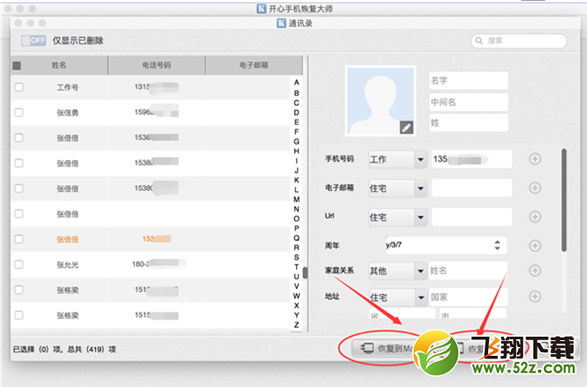Screen dimensions: 587x387
Task: Check the box for contact 张允光
Action: click(19, 265)
